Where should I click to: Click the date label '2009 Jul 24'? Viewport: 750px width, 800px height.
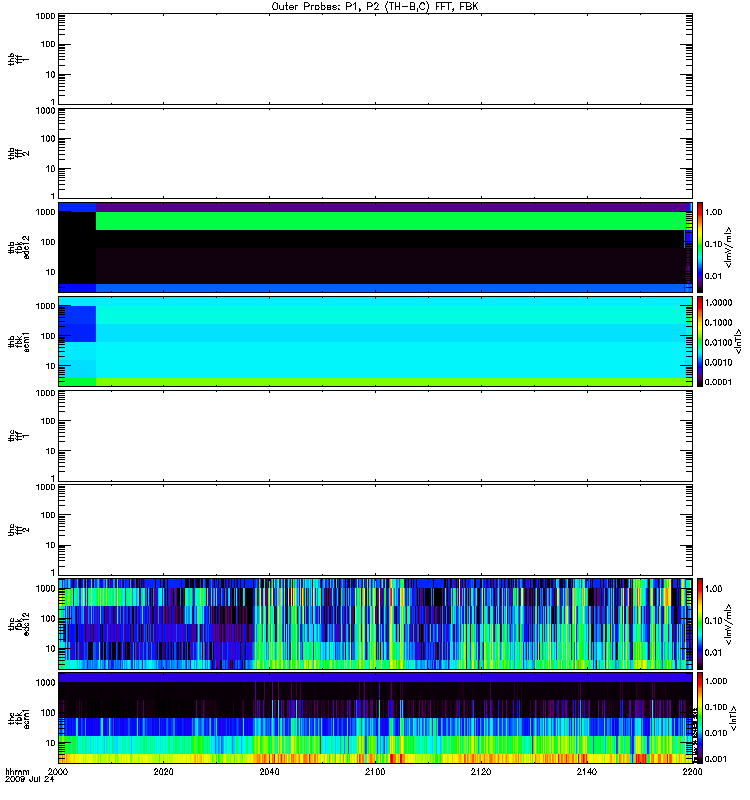coord(29,780)
